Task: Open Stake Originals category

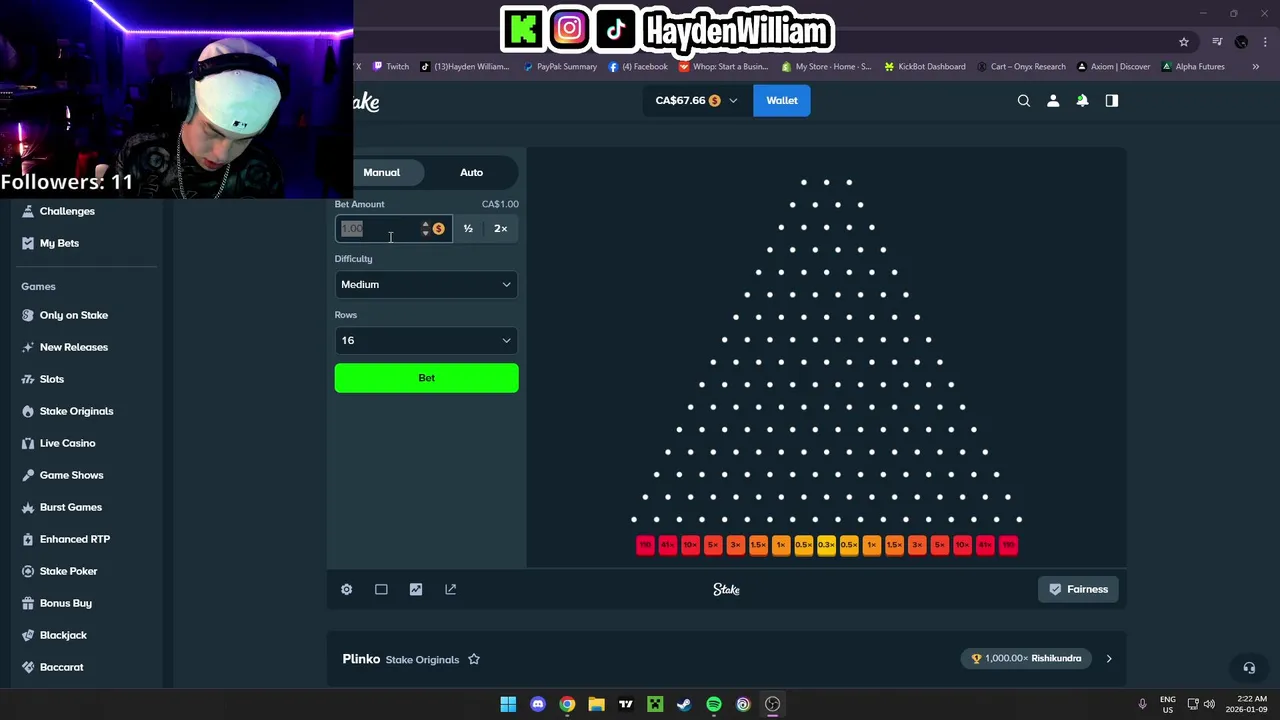Action: coord(76,411)
